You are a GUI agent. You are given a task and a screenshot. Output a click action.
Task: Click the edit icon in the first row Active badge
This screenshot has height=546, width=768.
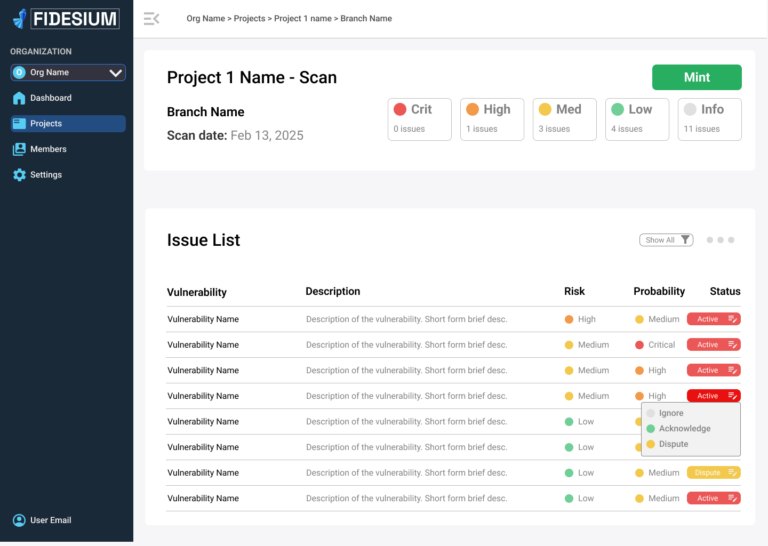click(x=732, y=319)
